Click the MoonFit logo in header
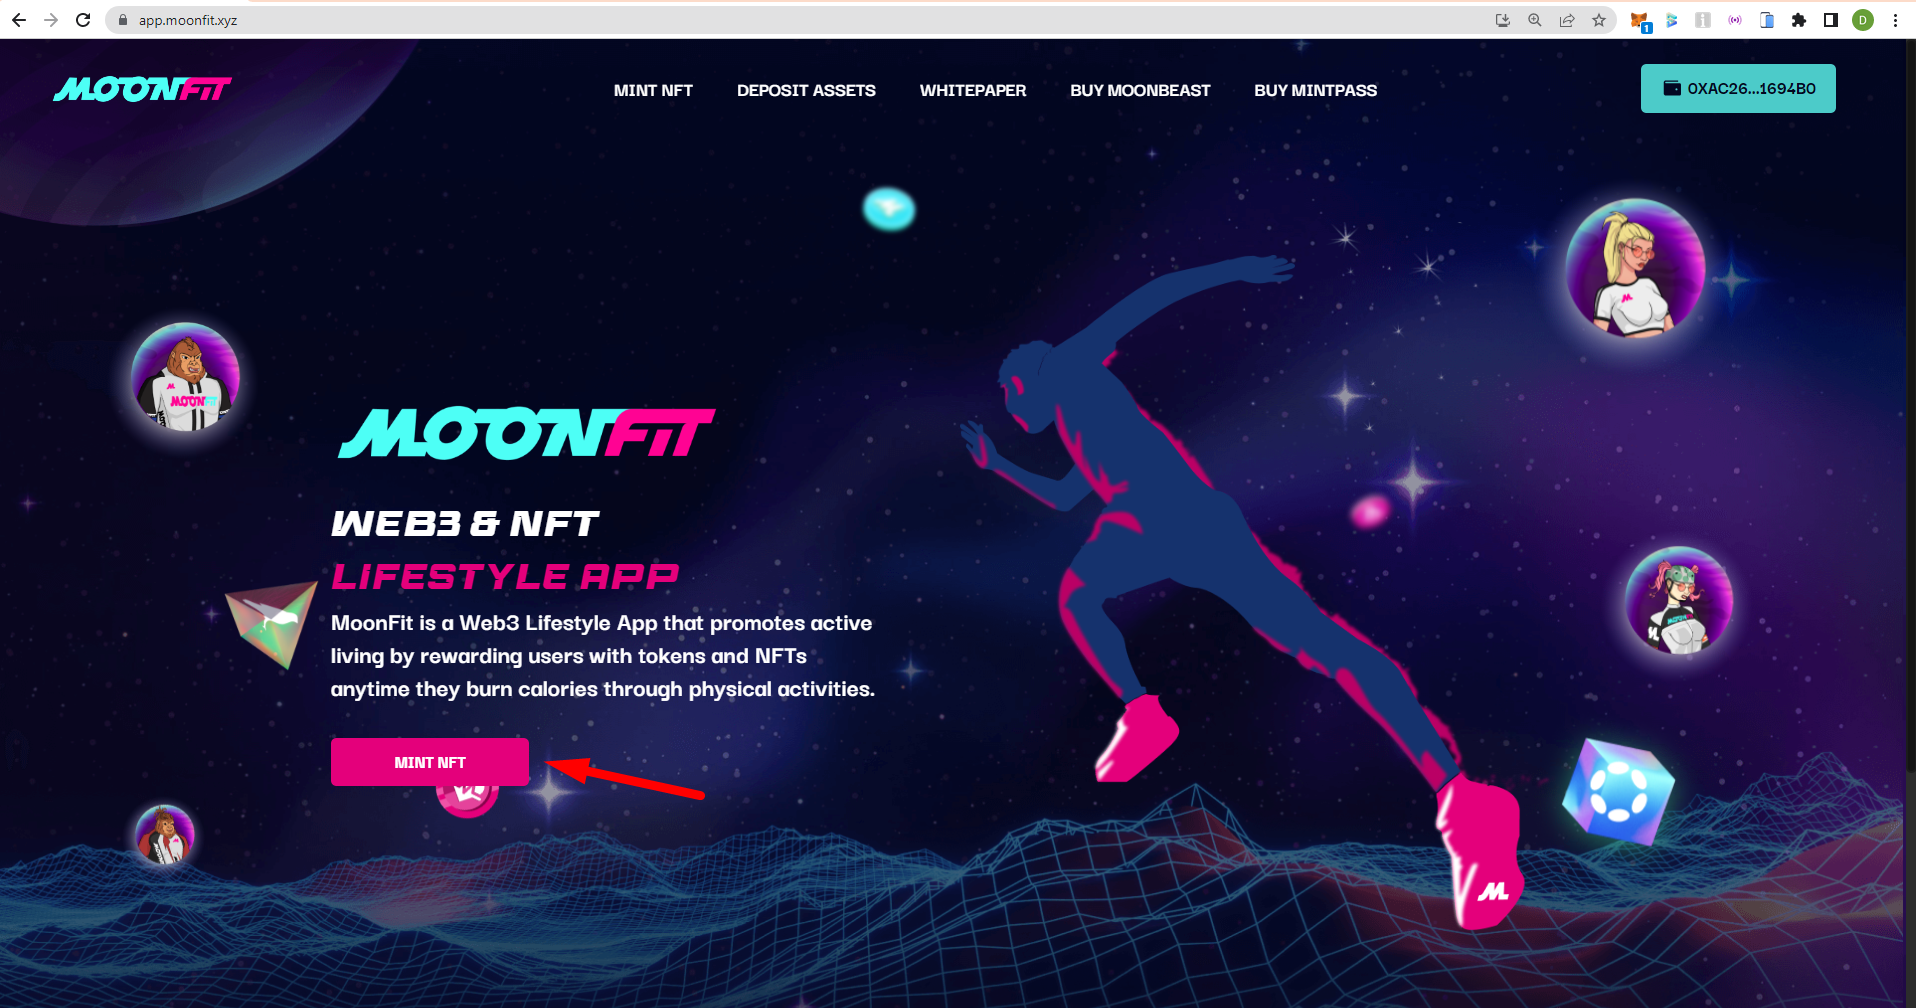 142,90
